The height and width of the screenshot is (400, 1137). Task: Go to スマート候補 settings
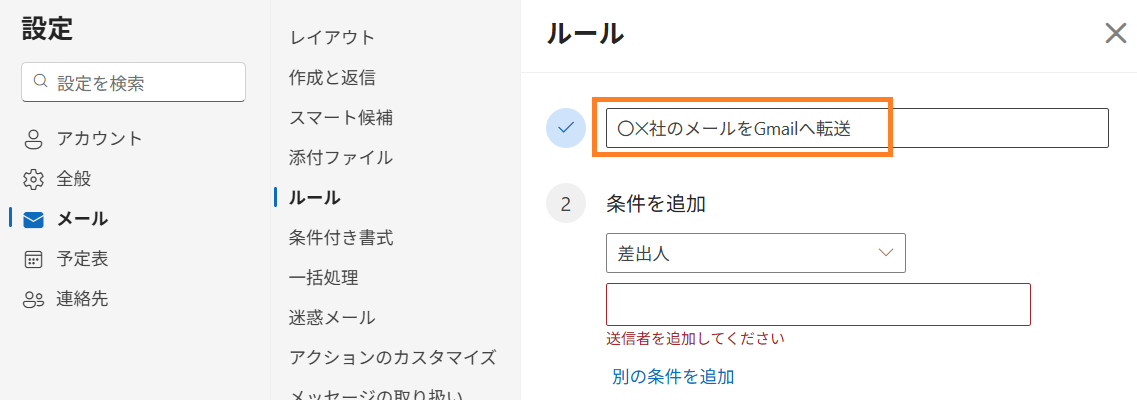340,118
